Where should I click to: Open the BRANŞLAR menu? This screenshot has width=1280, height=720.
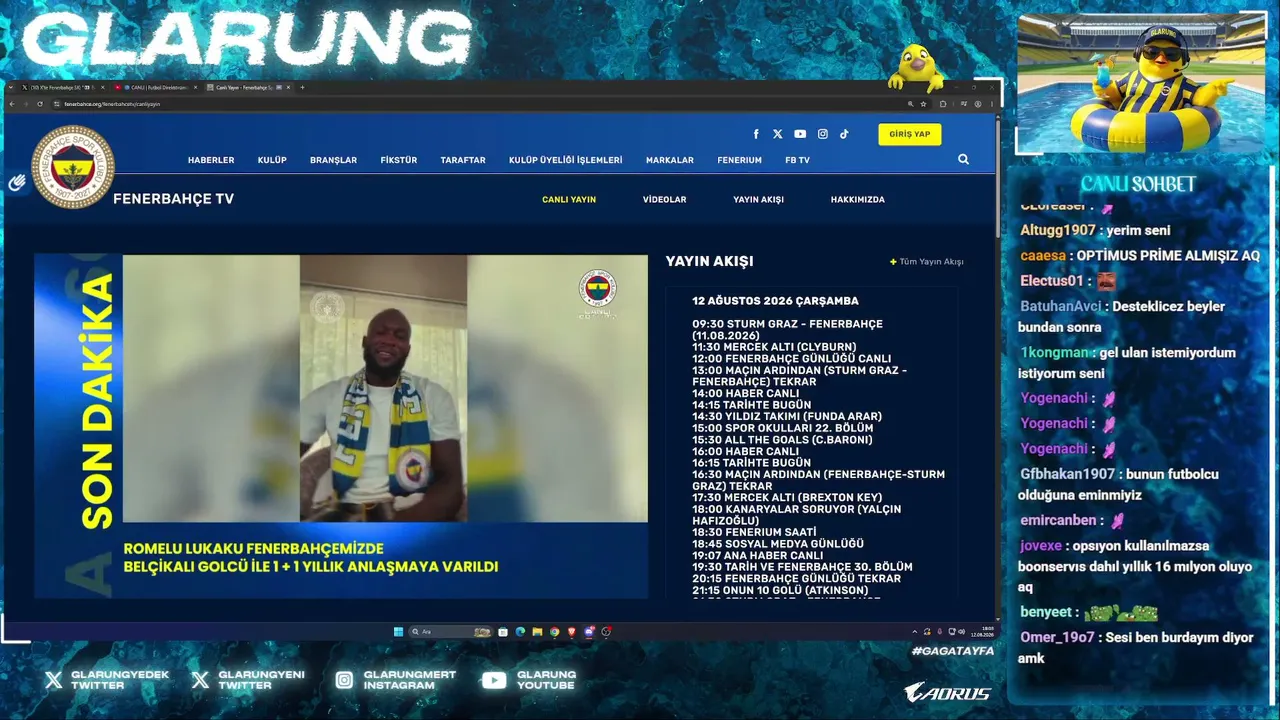click(x=333, y=160)
